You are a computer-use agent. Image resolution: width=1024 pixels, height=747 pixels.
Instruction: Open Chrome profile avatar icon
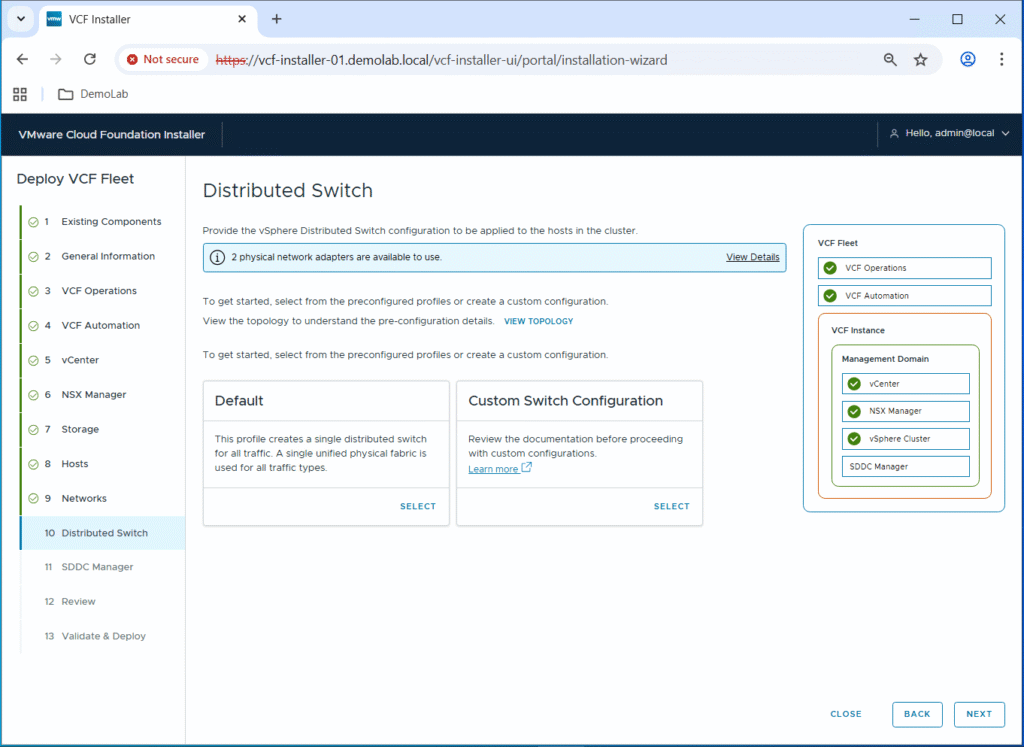pos(967,60)
